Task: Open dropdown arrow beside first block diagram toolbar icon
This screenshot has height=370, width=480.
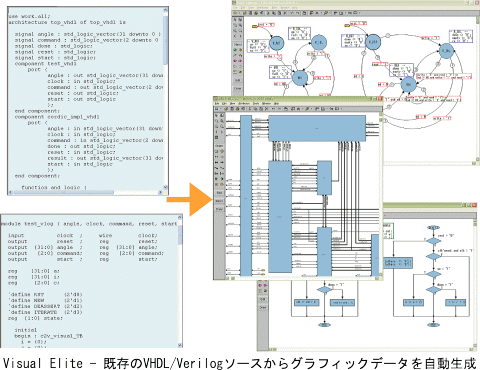Action: pos(221,109)
